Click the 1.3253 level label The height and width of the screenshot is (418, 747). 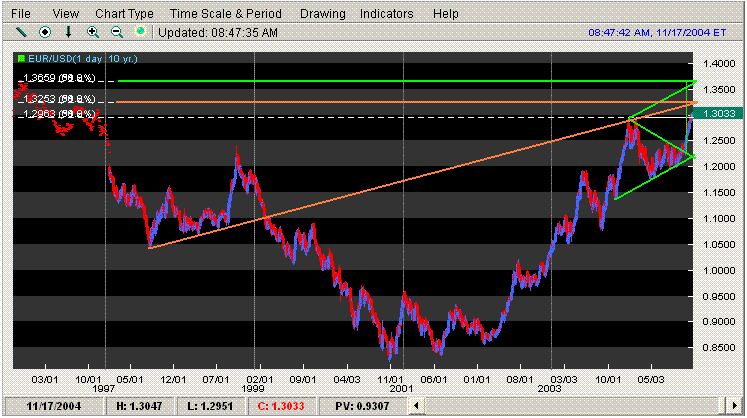[59, 99]
